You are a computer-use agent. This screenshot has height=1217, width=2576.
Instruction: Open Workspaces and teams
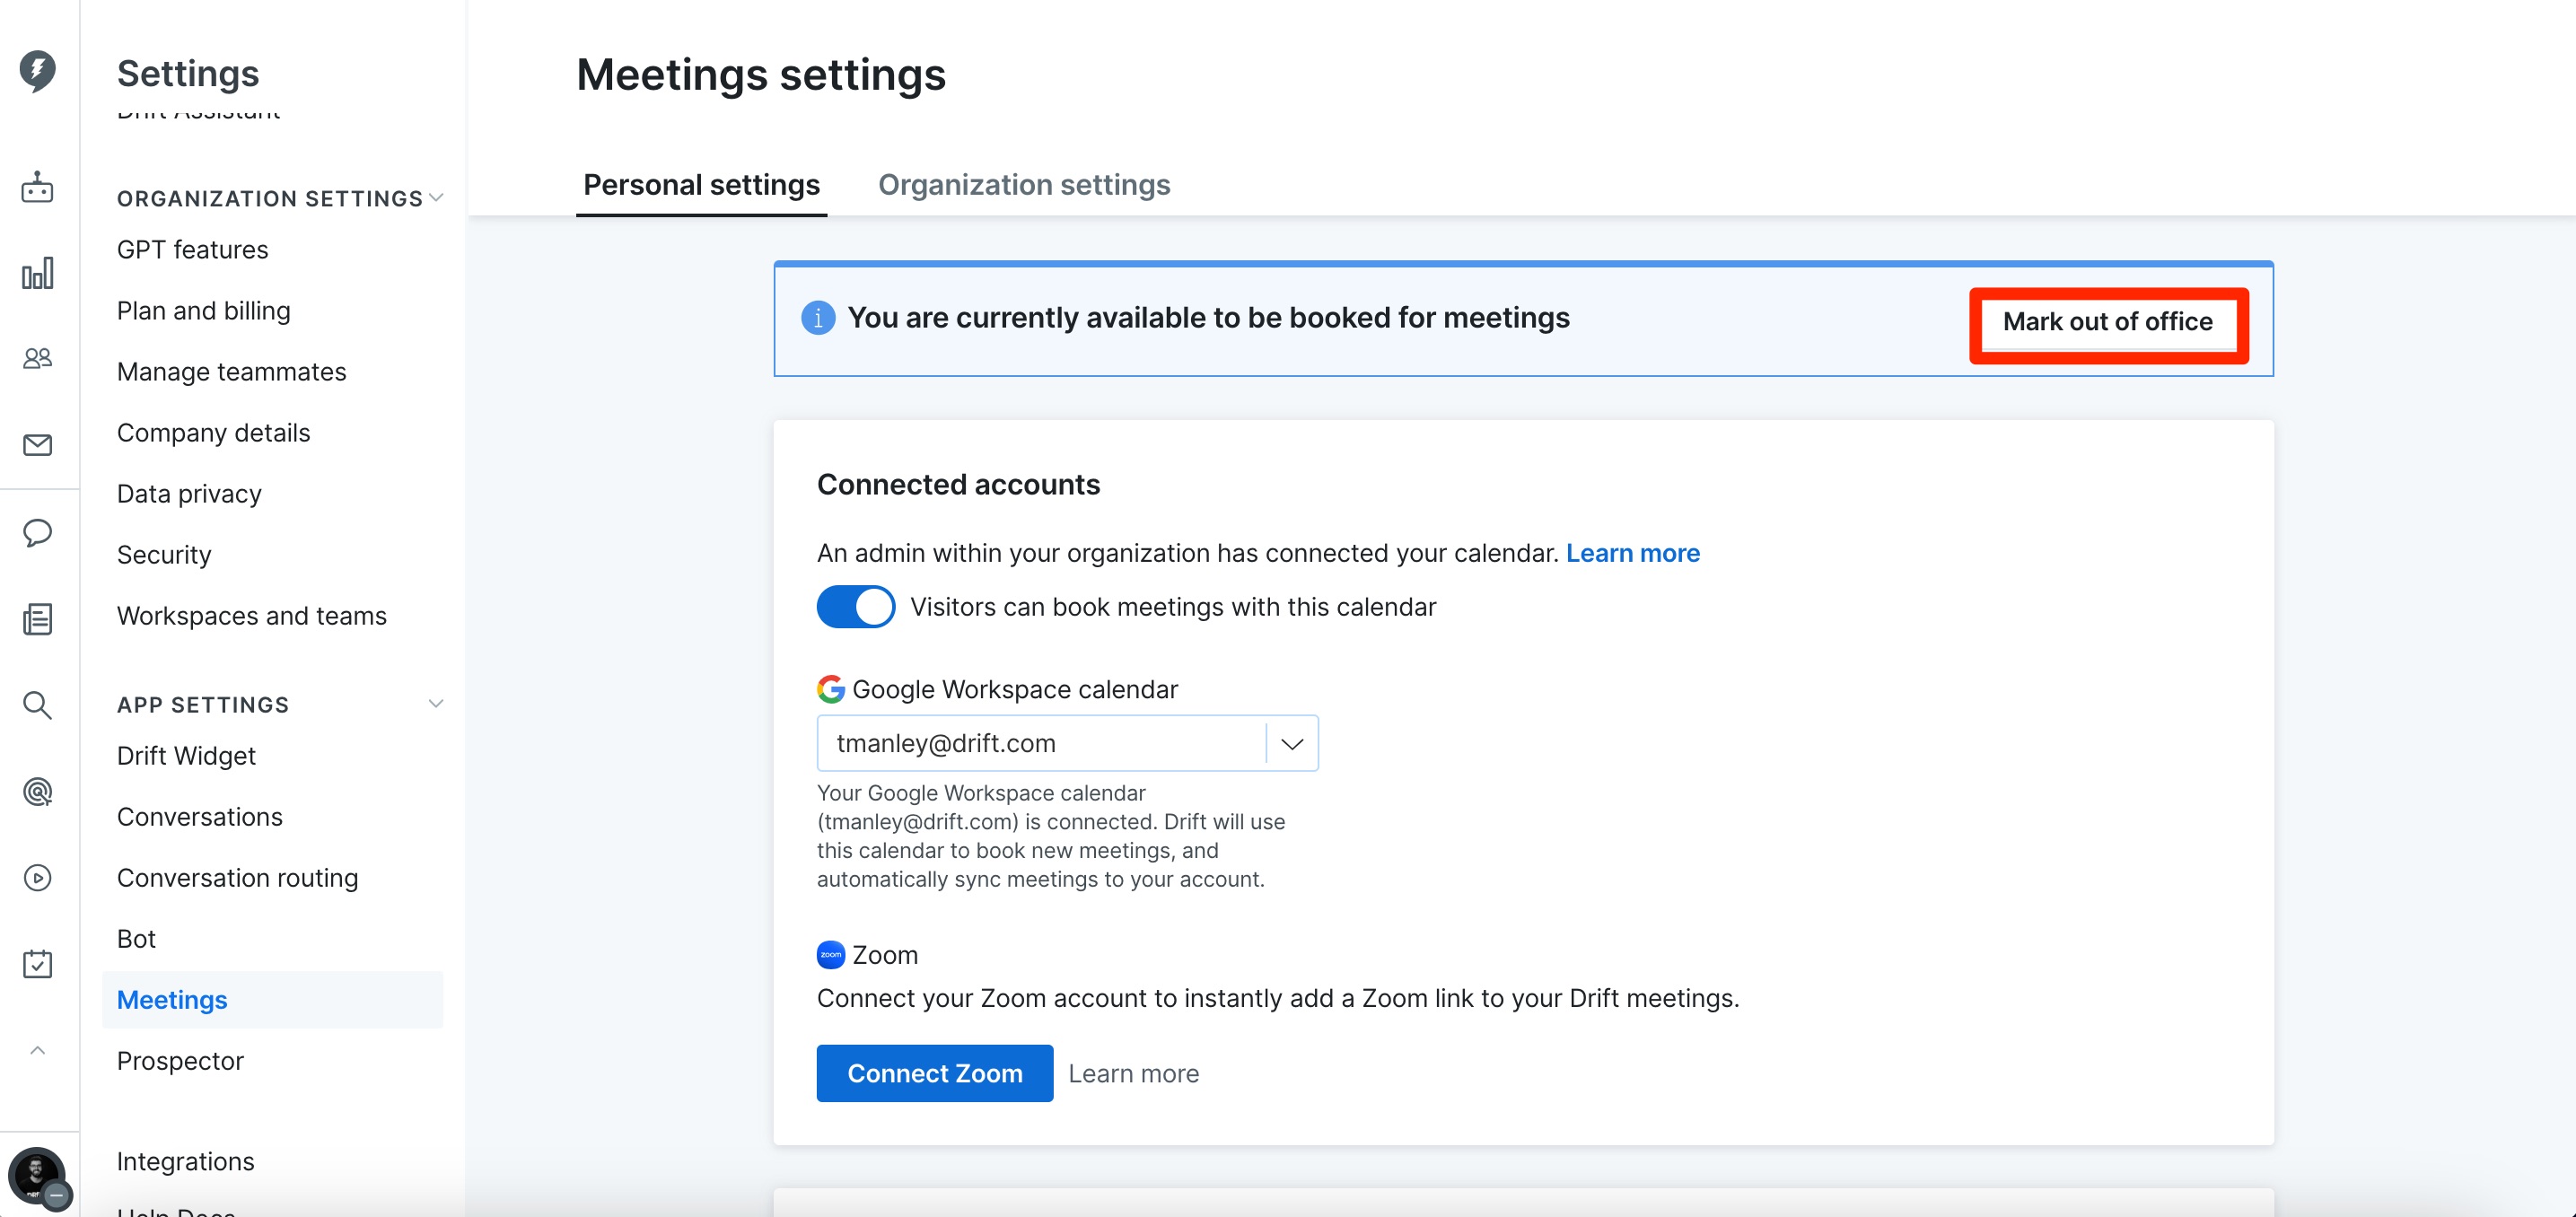point(251,616)
